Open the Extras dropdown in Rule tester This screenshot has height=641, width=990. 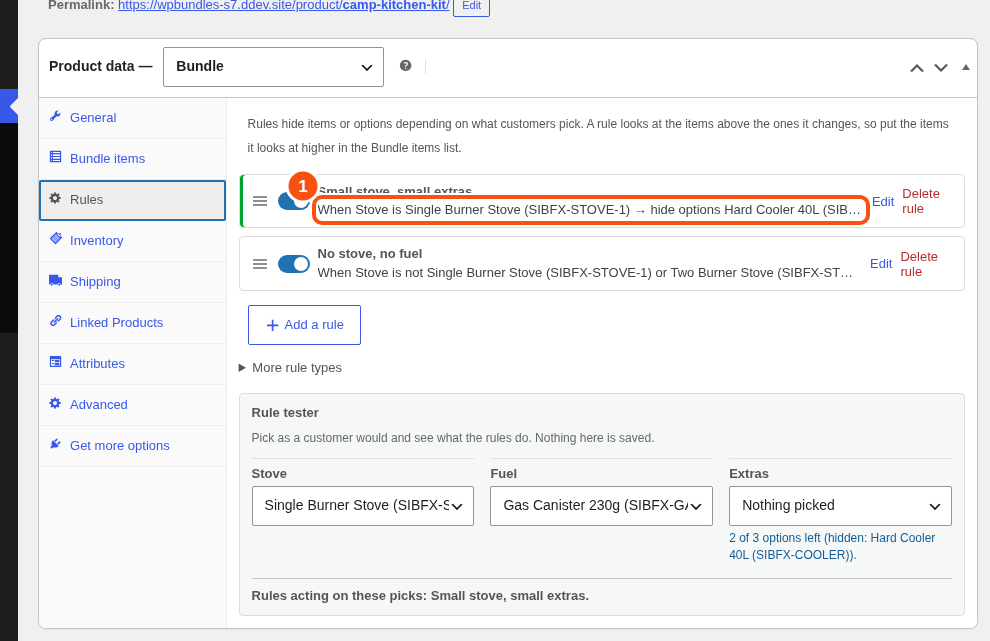[840, 506]
